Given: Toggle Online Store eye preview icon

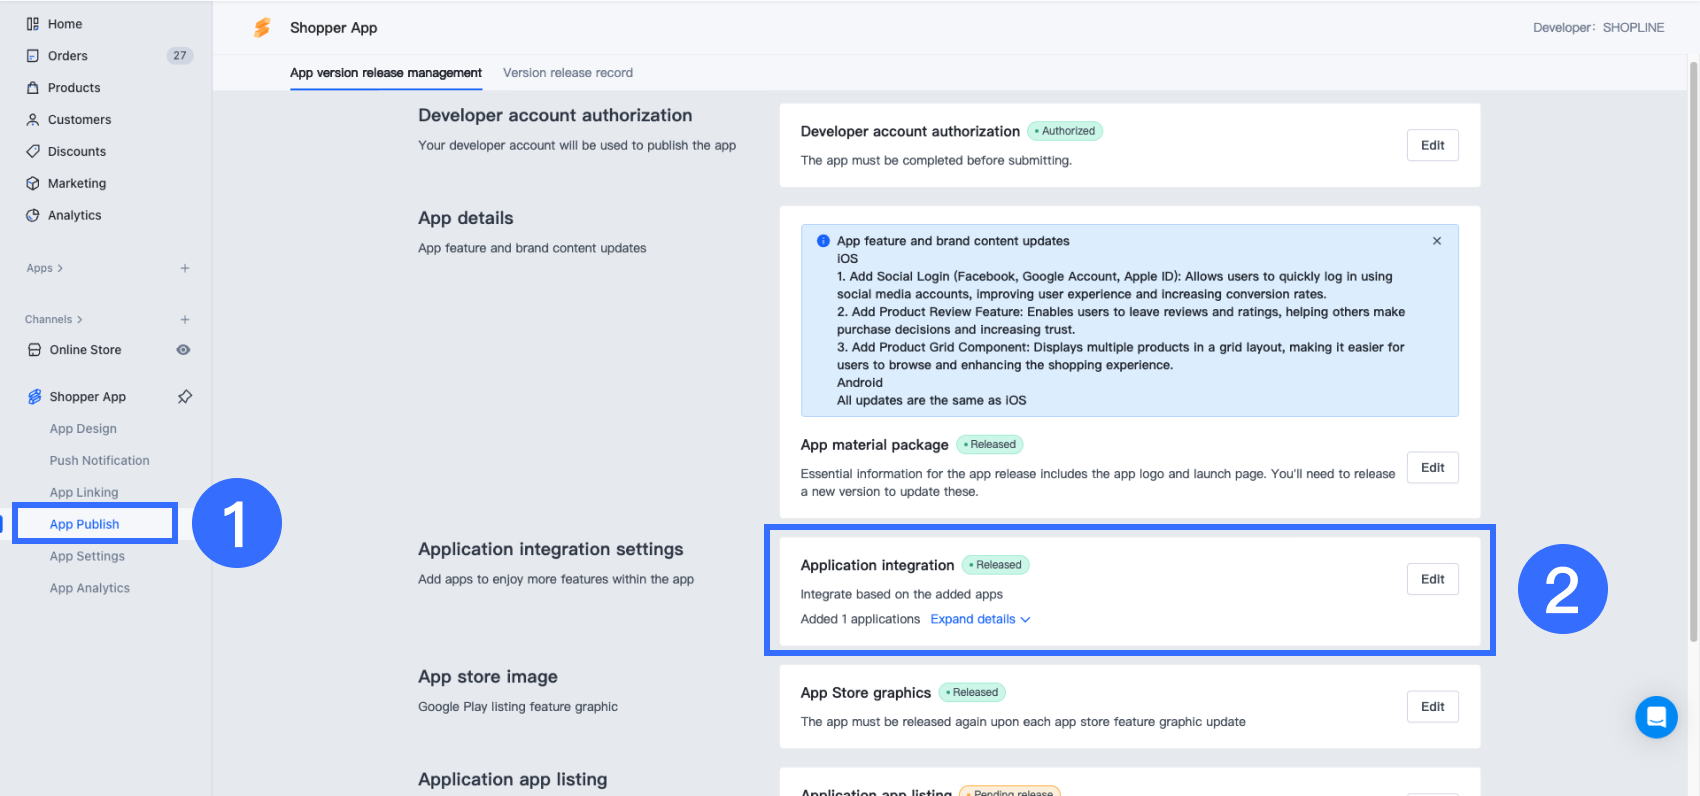Looking at the screenshot, I should 183,350.
